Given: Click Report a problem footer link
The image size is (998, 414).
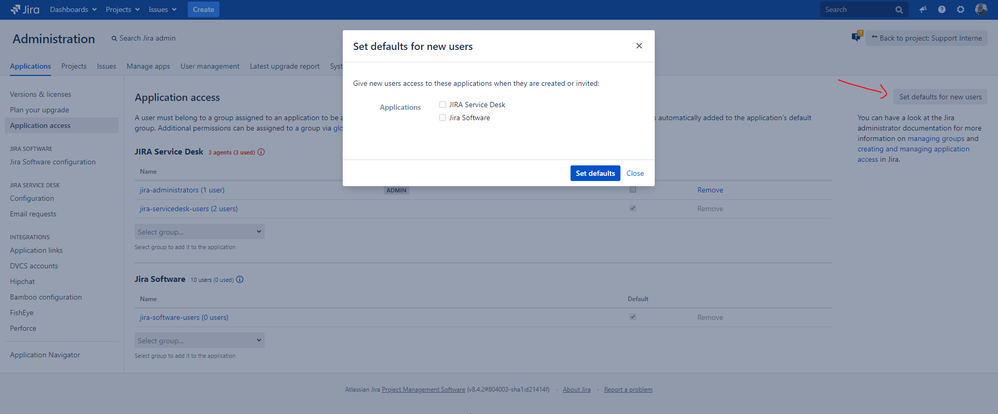Looking at the screenshot, I should 628,389.
